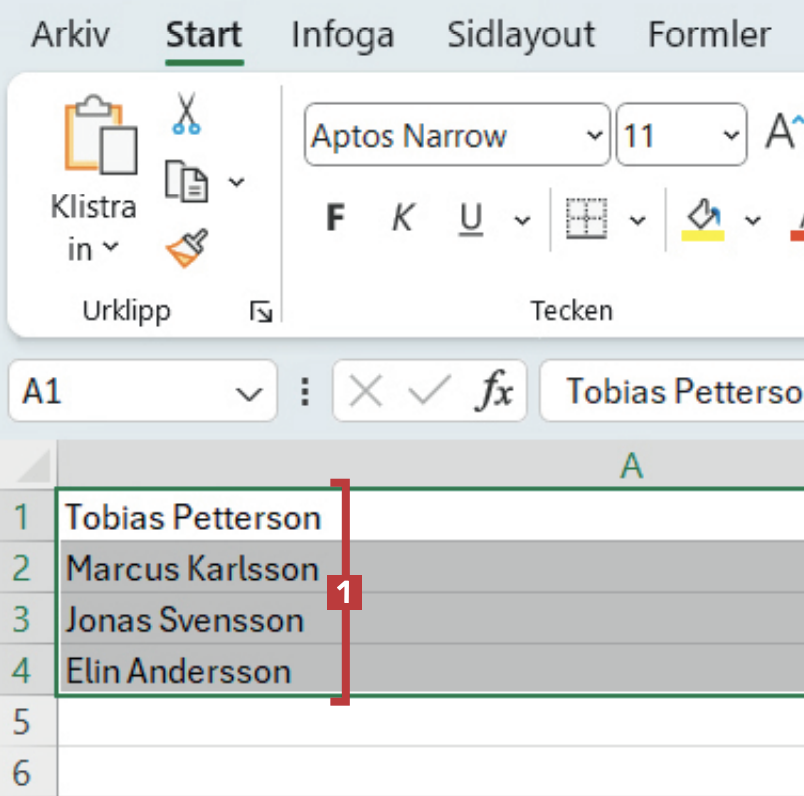The height and width of the screenshot is (796, 804).
Task: Confirm the entry with formula bar checkmark
Action: pyautogui.click(x=429, y=392)
